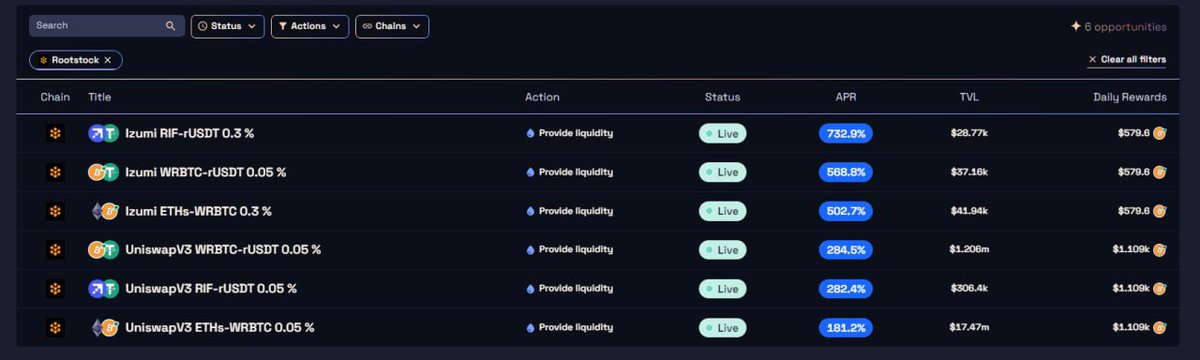Open Izumi WRBTC-rUSDT 0.05 % opportunity
The image size is (1200, 360).
pos(205,172)
